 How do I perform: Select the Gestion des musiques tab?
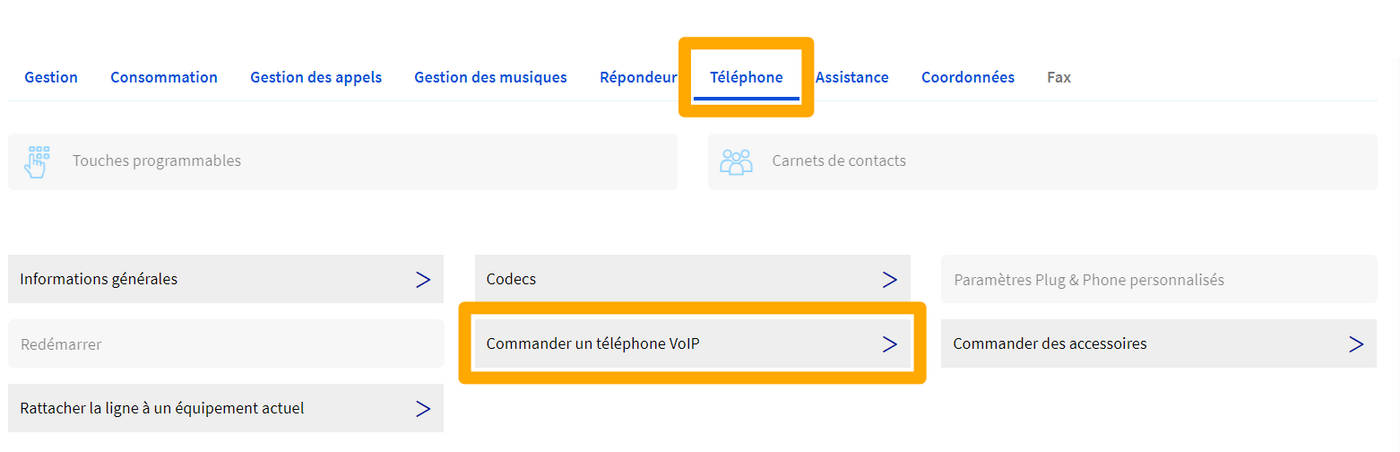coord(490,77)
